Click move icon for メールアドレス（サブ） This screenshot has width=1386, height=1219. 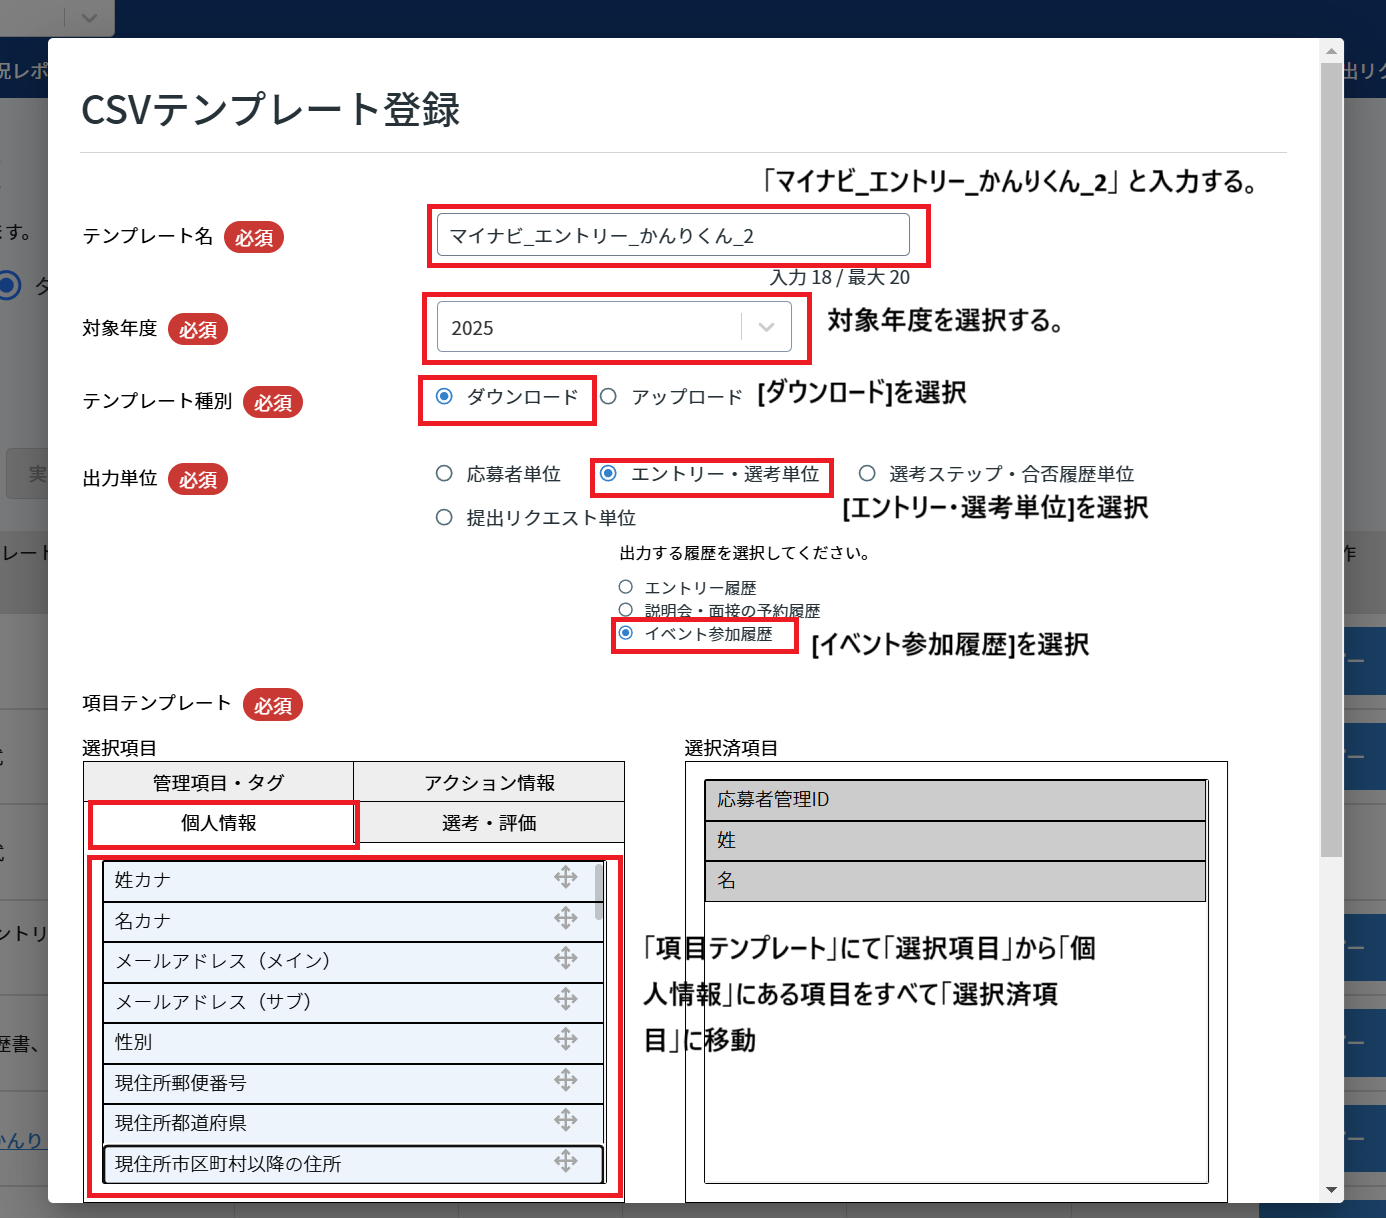coord(566,999)
